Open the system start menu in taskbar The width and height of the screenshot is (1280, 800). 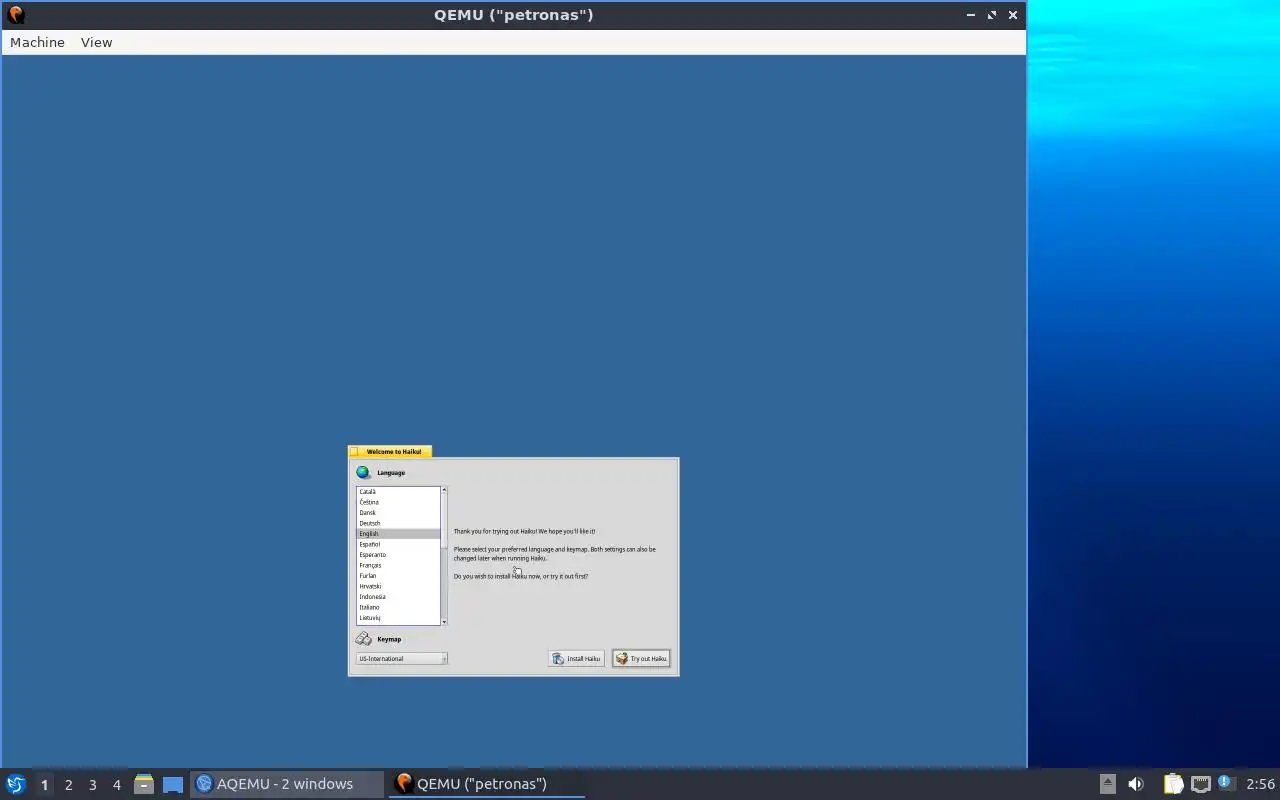point(15,784)
